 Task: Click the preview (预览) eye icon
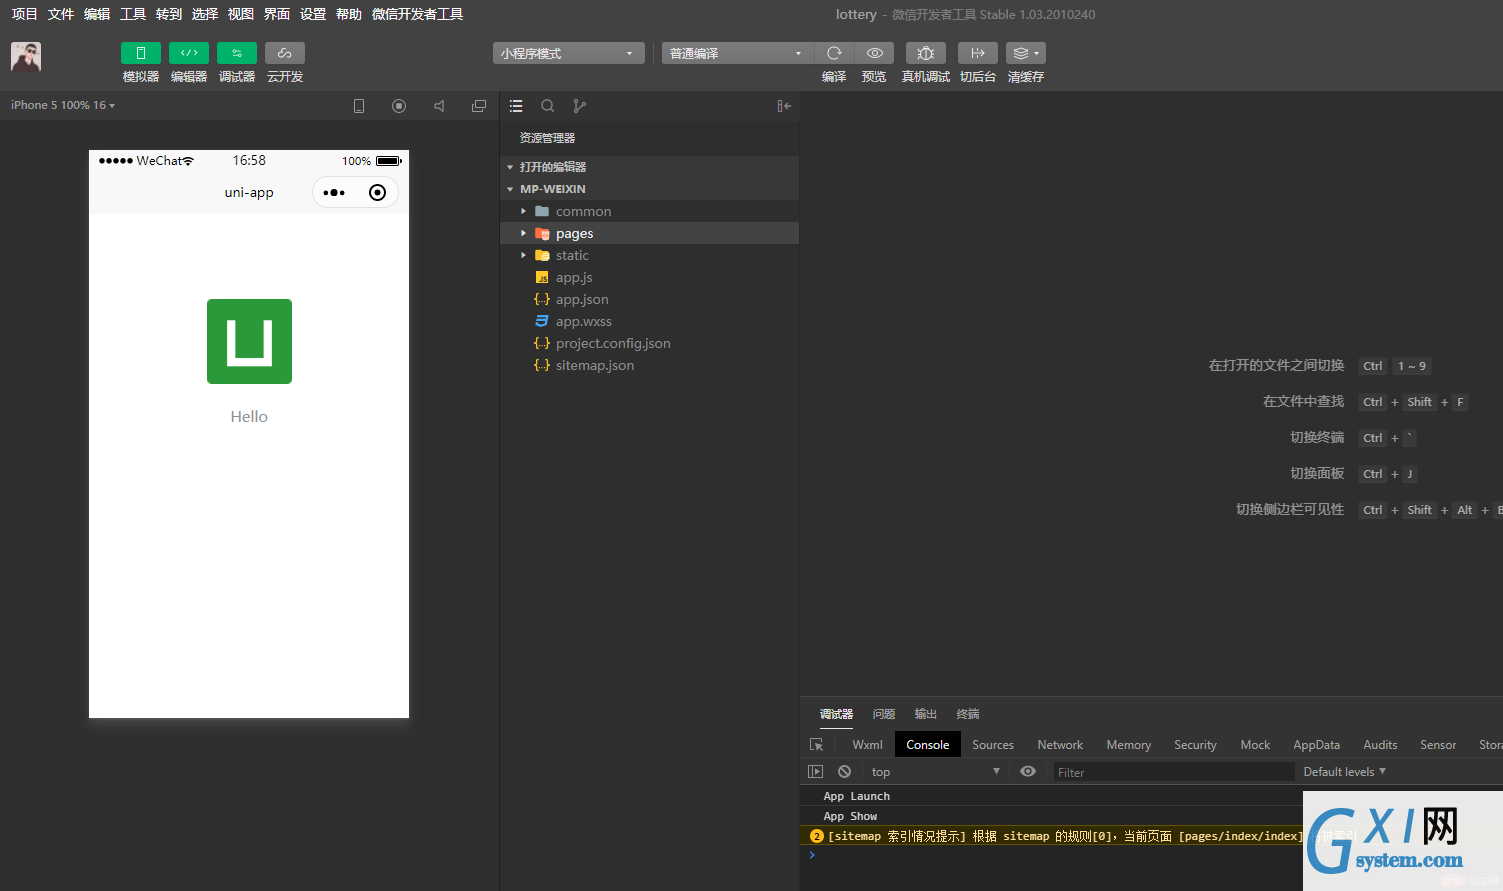(875, 53)
